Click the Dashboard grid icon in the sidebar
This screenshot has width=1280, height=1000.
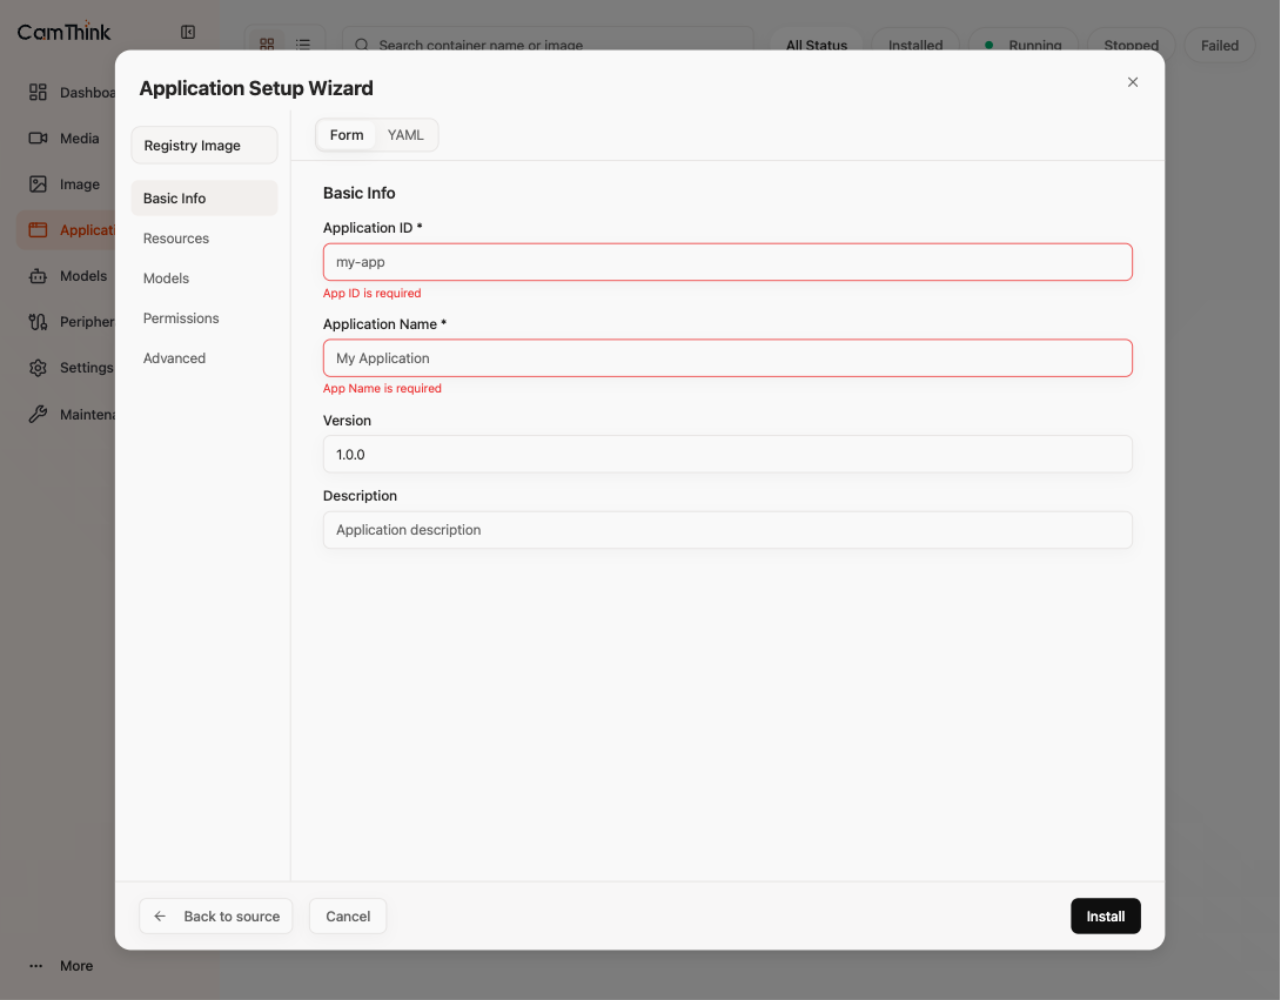point(38,92)
